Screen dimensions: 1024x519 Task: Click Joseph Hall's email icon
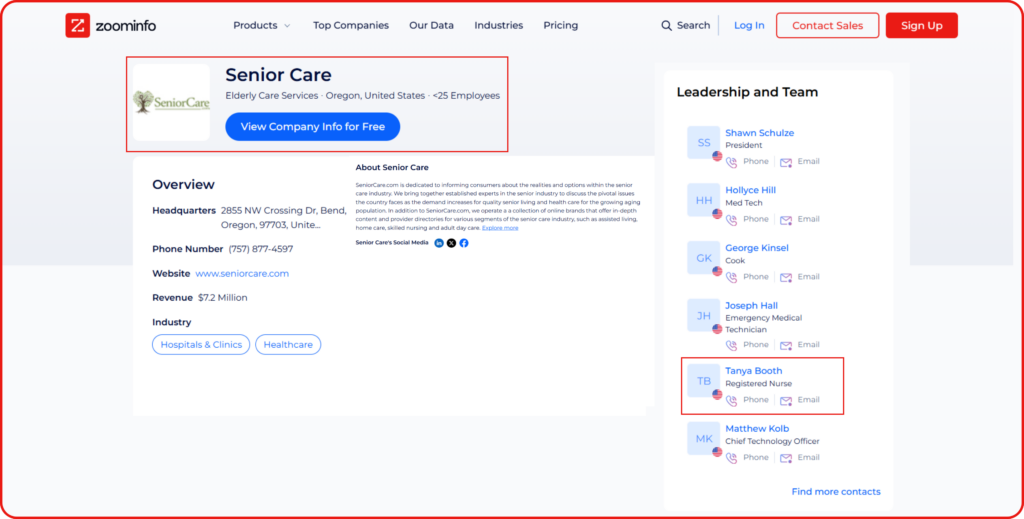point(786,345)
